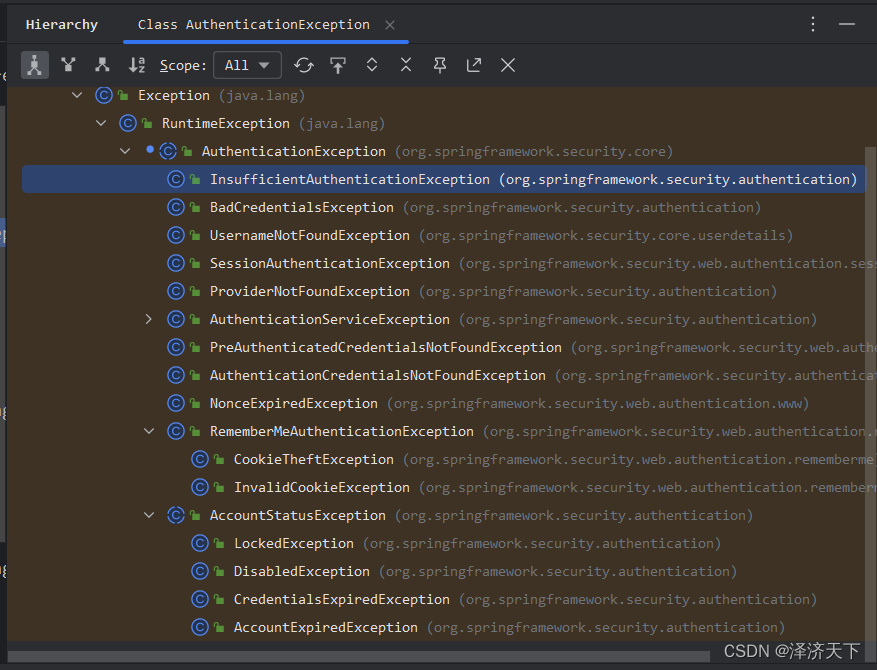Select CredentialsExpiredException row
877x670 pixels.
444,599
